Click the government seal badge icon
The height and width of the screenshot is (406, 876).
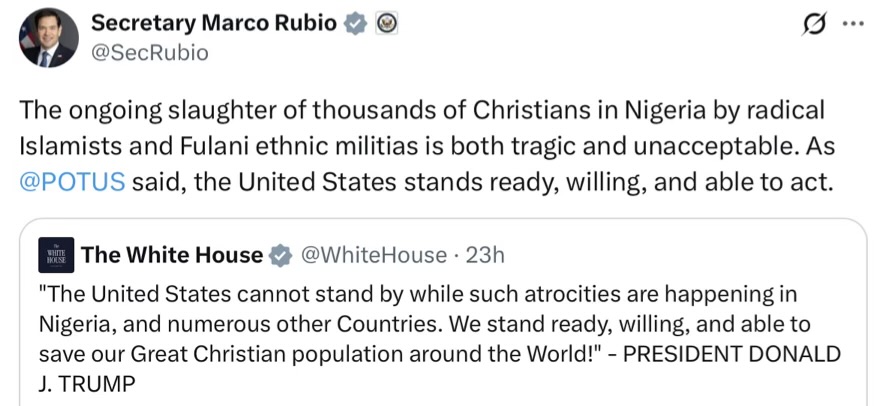(385, 24)
